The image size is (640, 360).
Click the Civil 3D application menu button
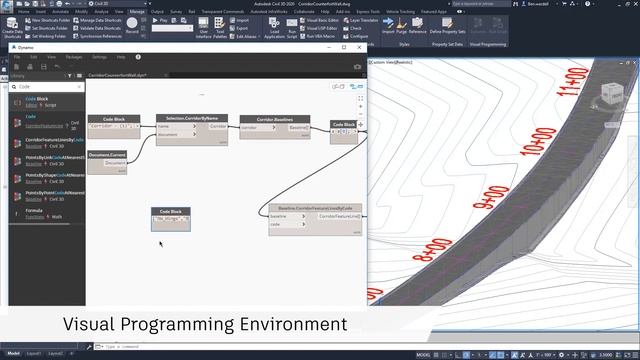pos(6,6)
